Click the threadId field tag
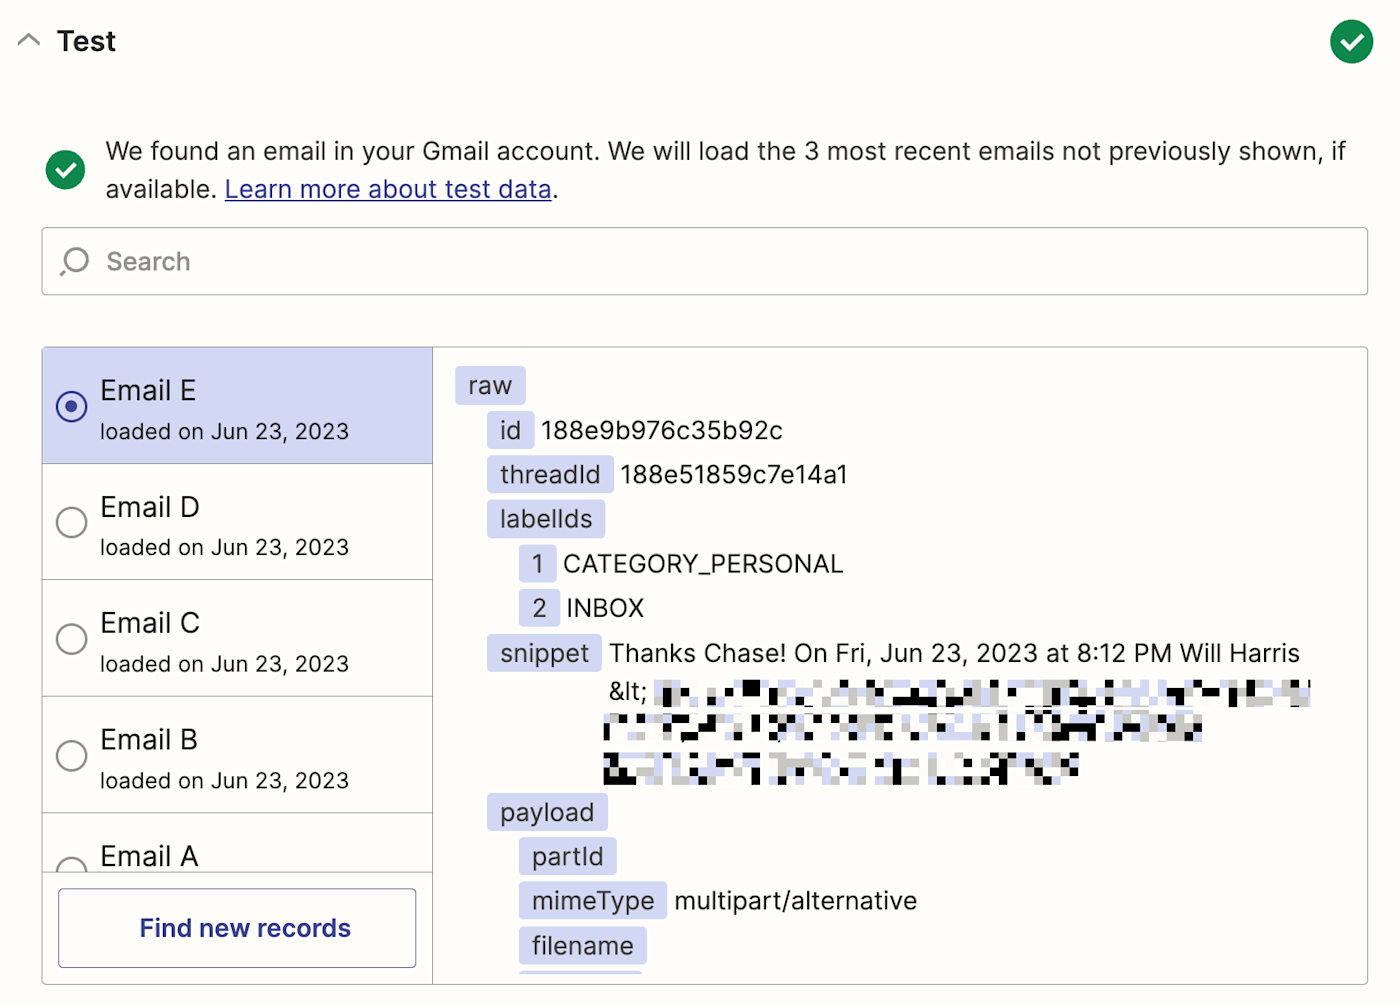1400x1006 pixels. pyautogui.click(x=550, y=474)
